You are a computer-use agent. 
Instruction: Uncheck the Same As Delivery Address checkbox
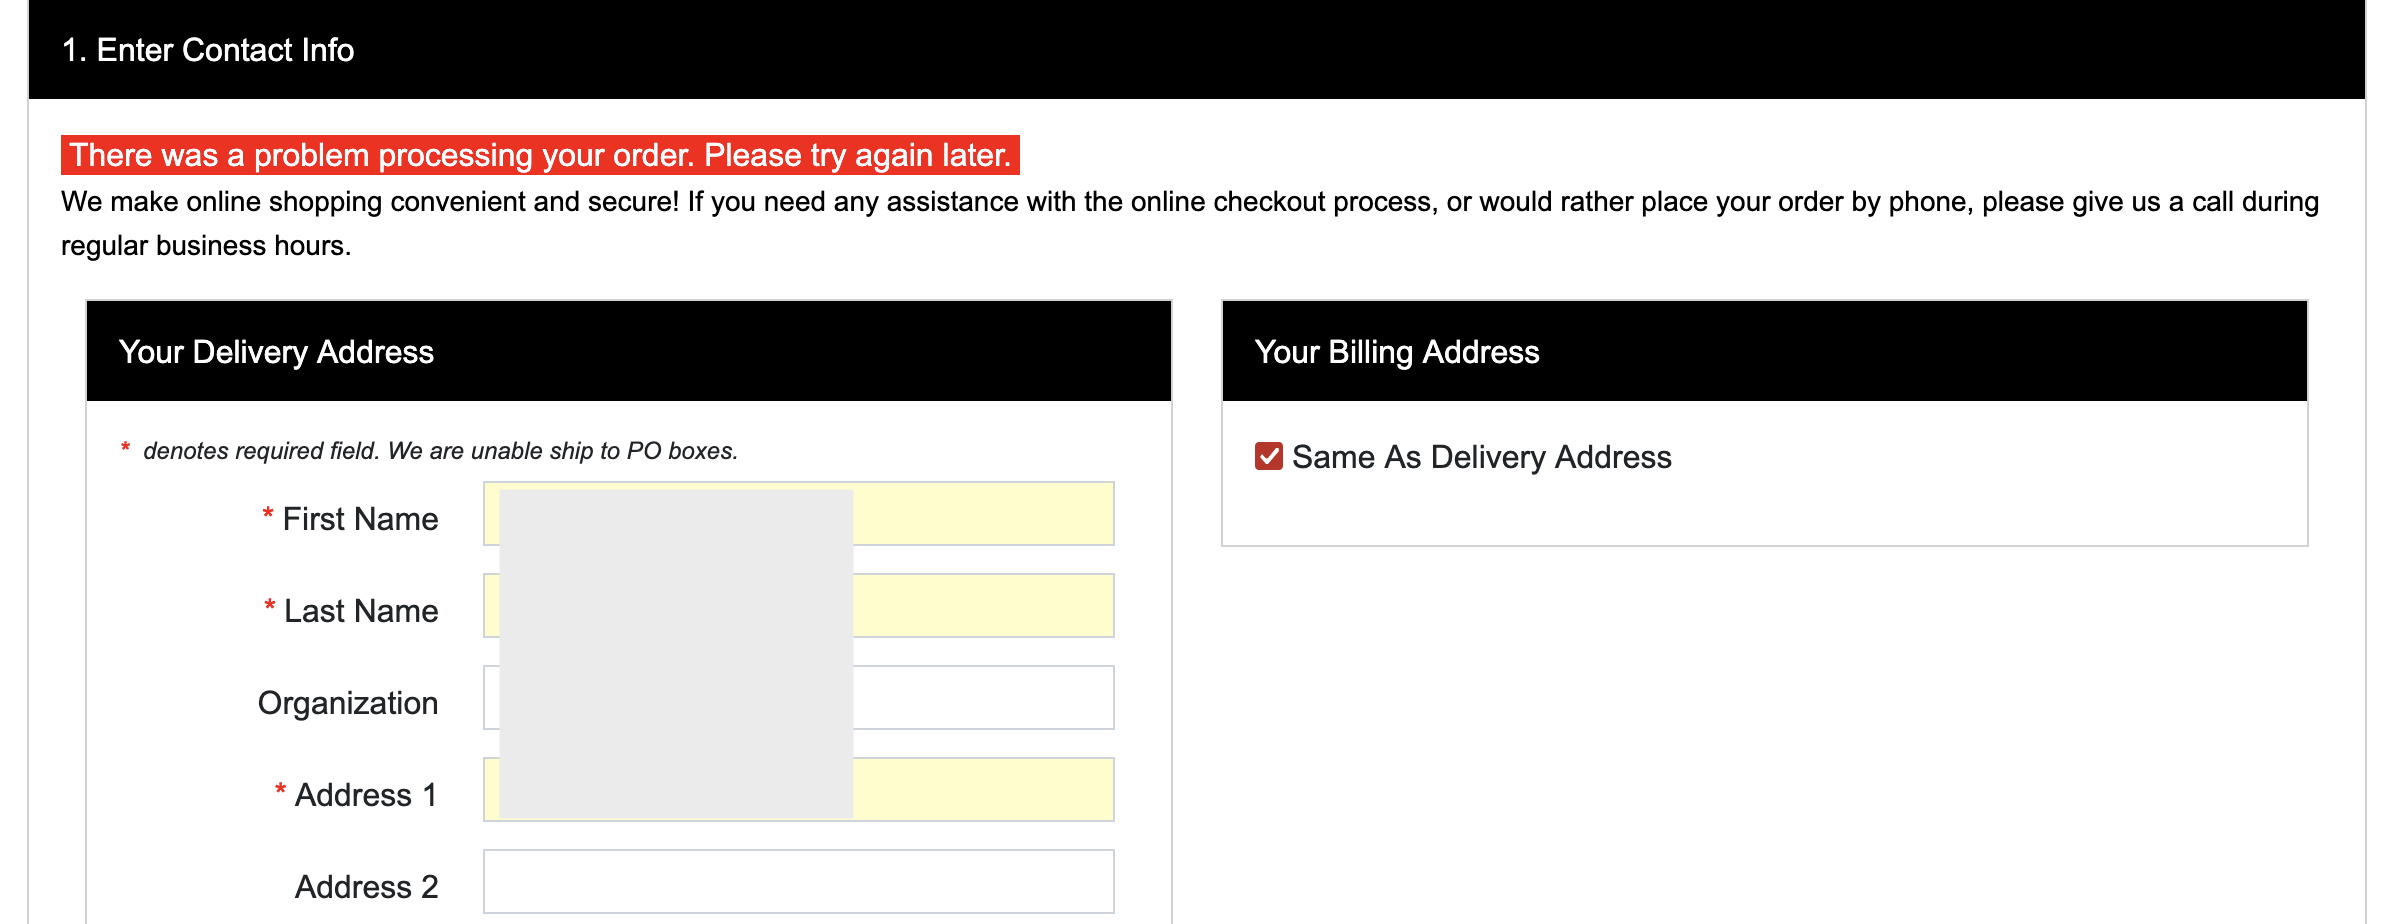click(x=1268, y=457)
